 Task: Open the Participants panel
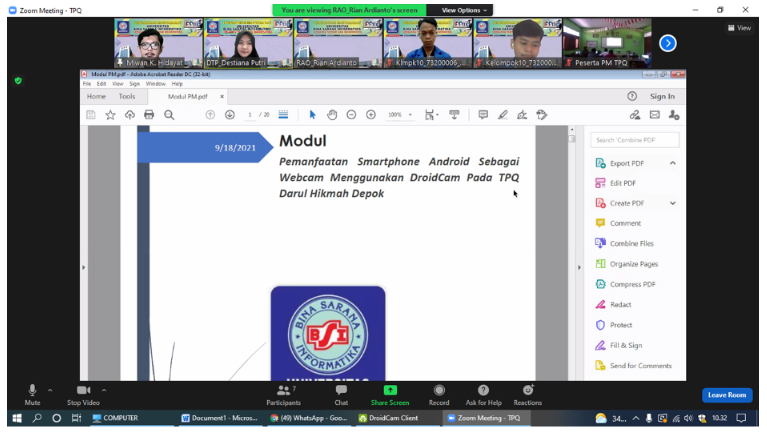(x=284, y=395)
